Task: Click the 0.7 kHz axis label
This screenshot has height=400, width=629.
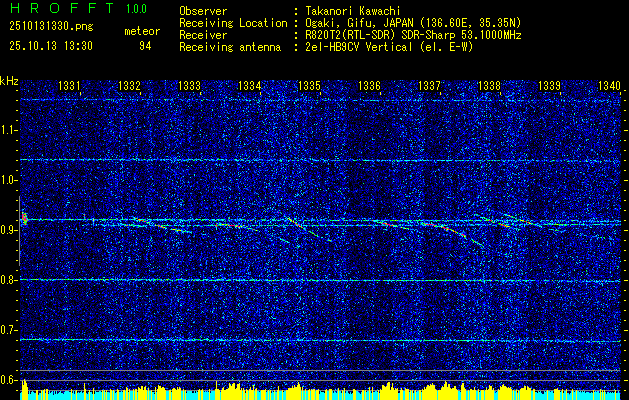Action: coord(8,330)
